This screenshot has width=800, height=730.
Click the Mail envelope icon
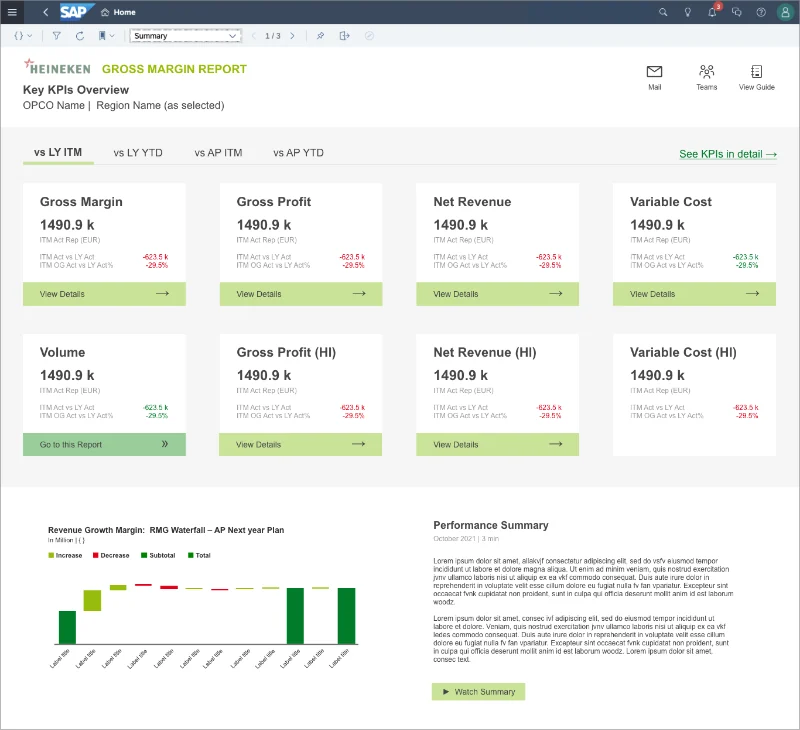[654, 71]
